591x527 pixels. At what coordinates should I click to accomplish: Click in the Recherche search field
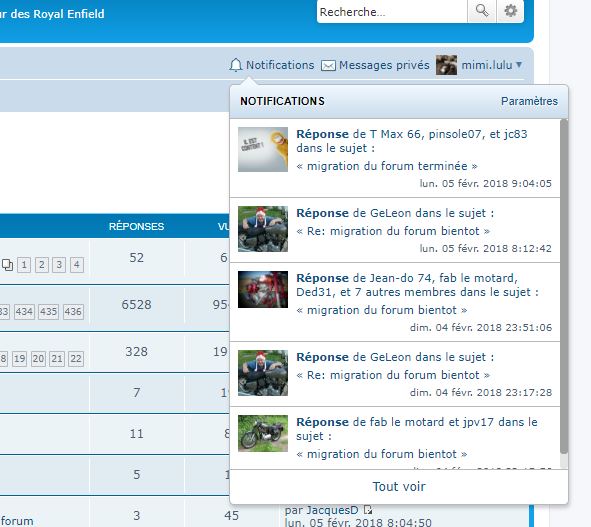tap(392, 12)
